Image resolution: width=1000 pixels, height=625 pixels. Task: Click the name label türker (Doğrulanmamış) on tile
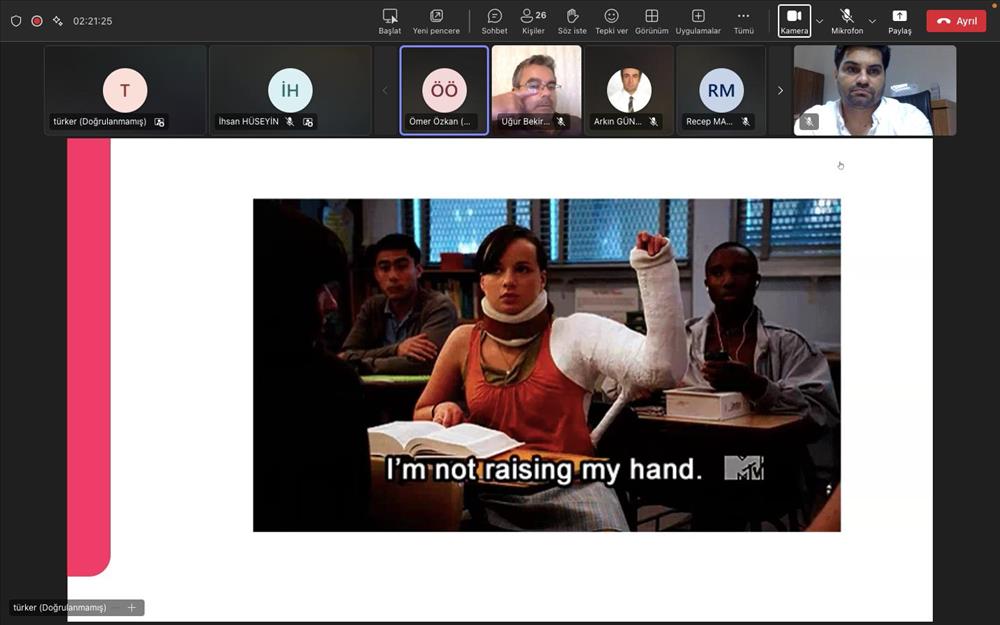point(99,121)
